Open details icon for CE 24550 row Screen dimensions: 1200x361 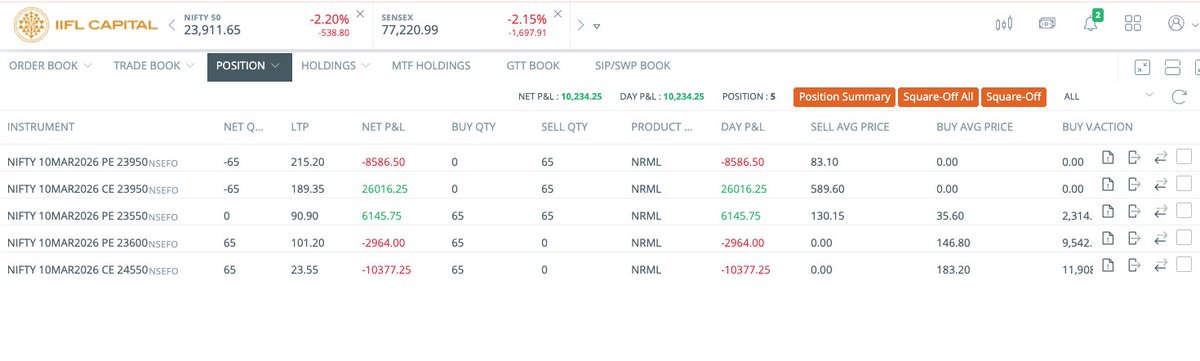[x=1108, y=264]
